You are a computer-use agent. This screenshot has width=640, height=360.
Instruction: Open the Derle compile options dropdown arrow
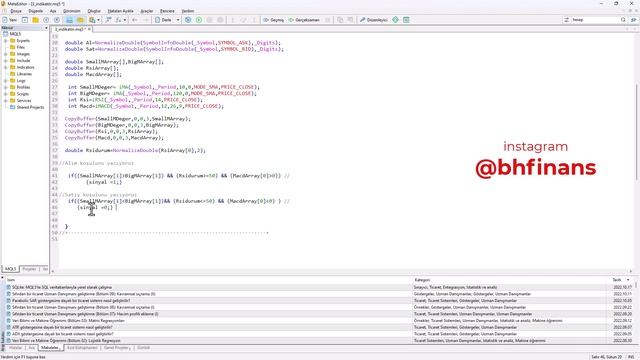point(178,20)
